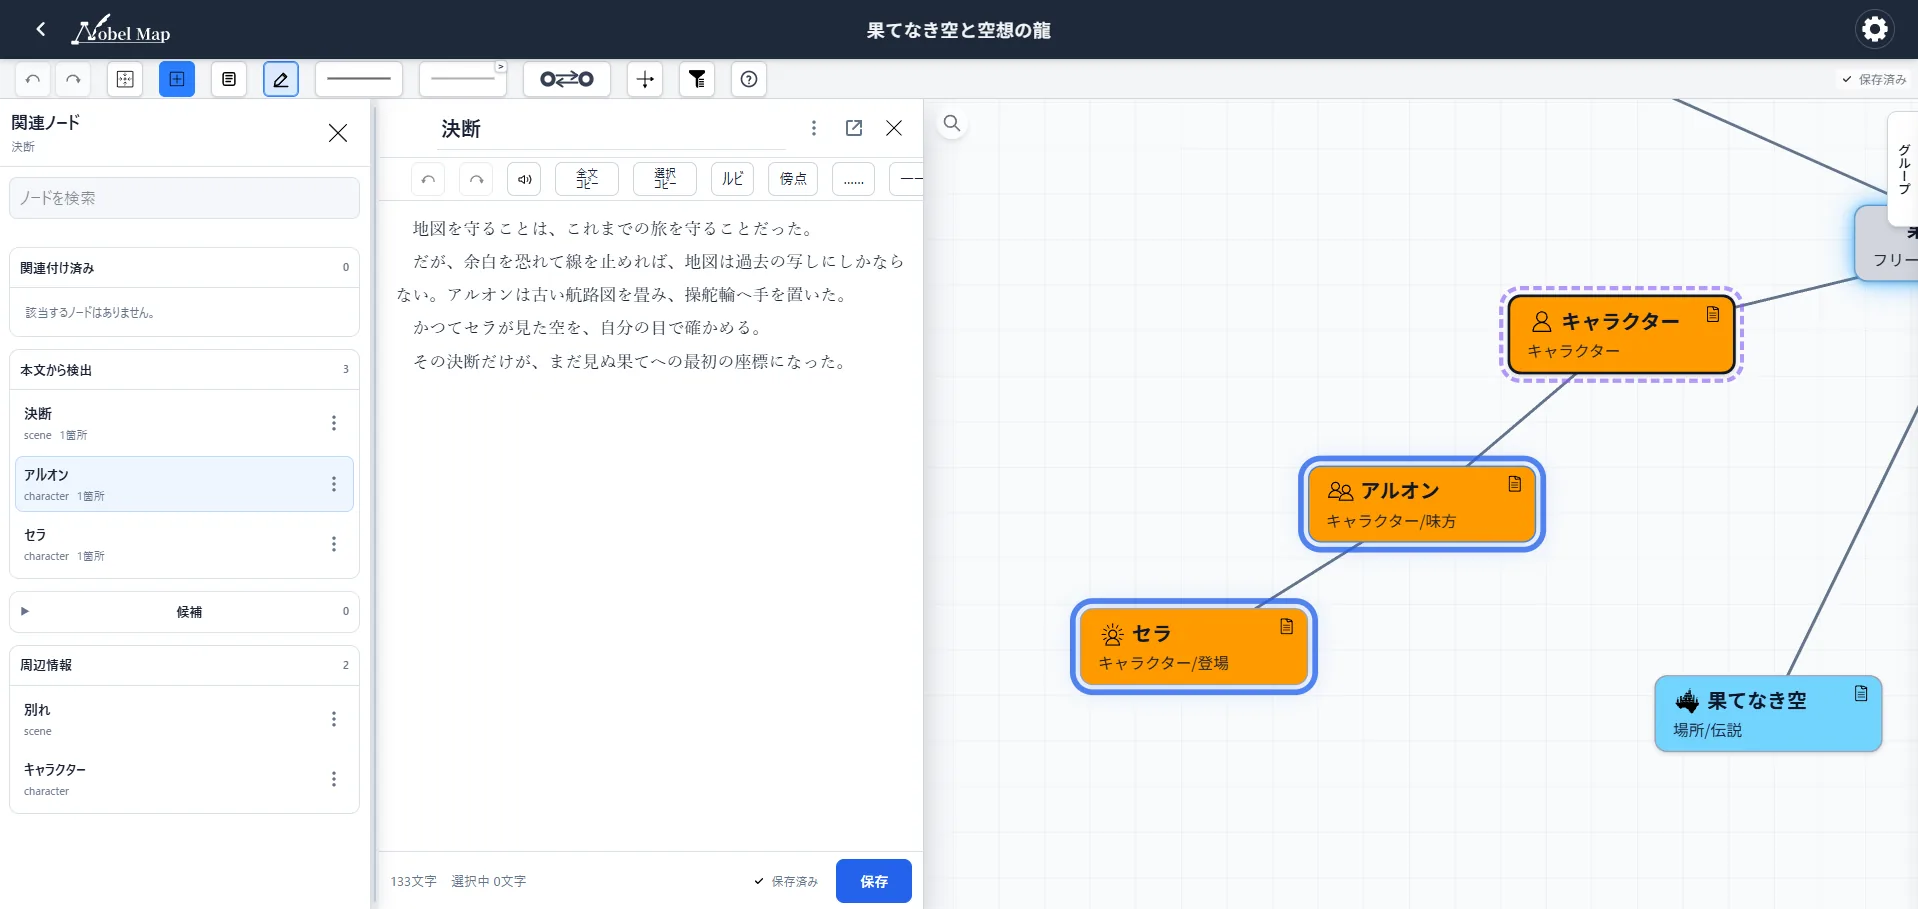Undo text edit in editor toolbar
Image resolution: width=1918 pixels, height=909 pixels.
428,179
